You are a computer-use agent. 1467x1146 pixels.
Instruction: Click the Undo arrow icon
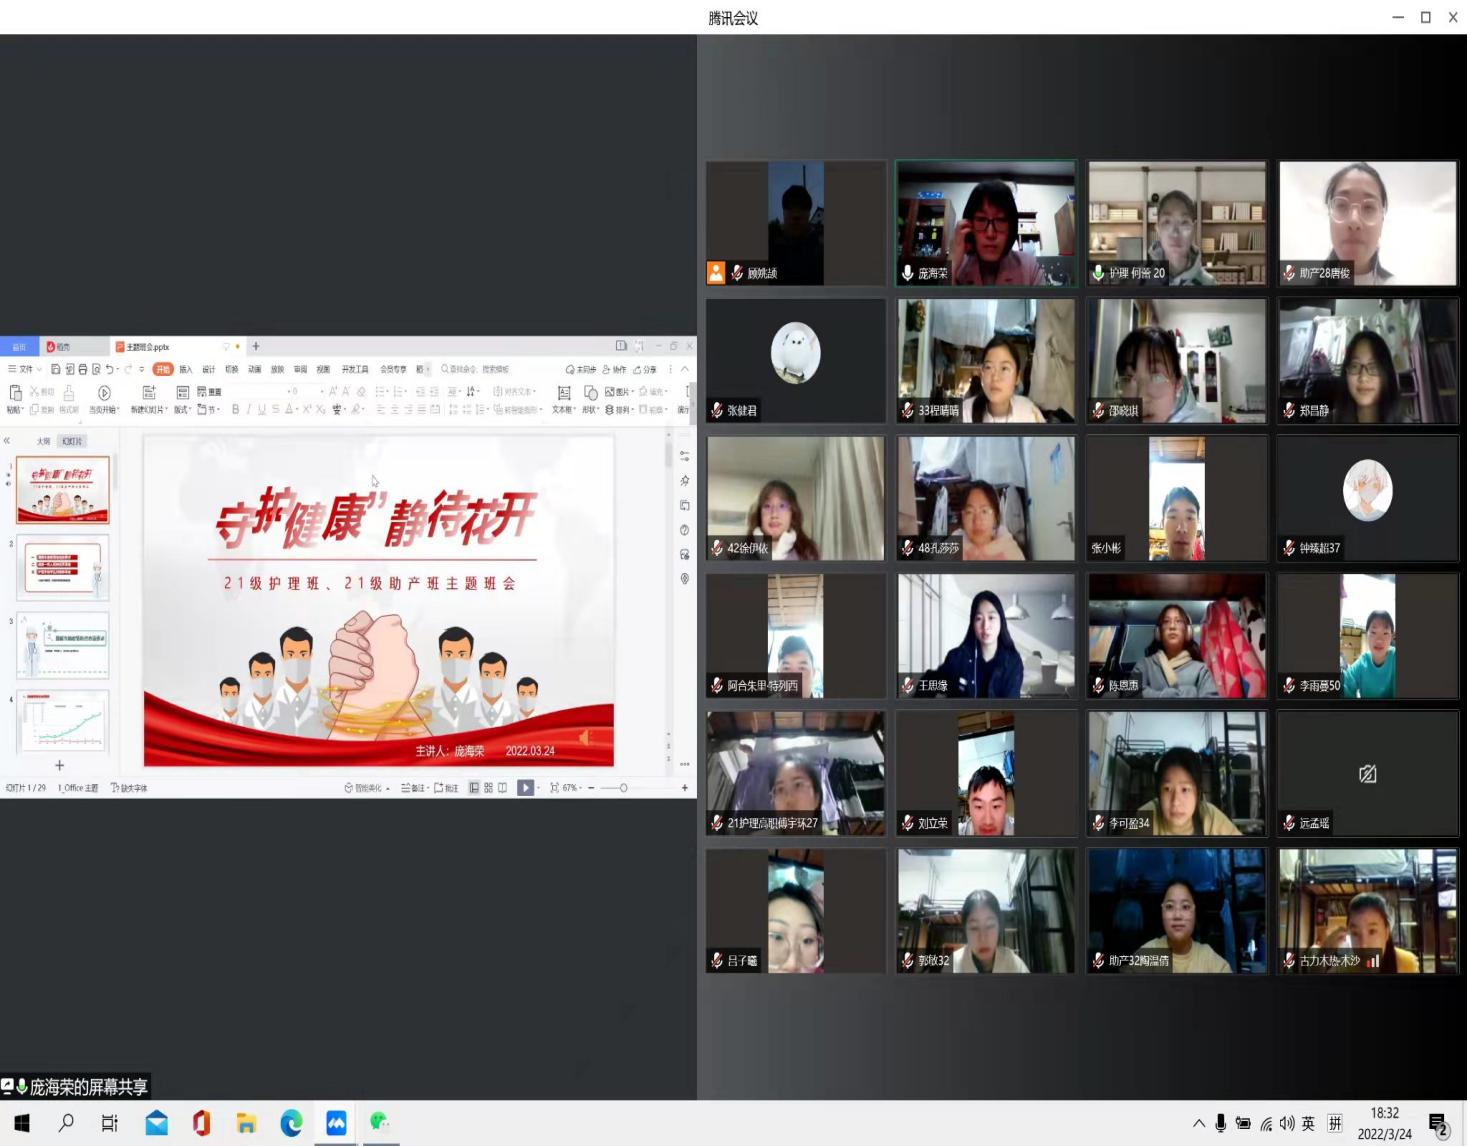110,369
